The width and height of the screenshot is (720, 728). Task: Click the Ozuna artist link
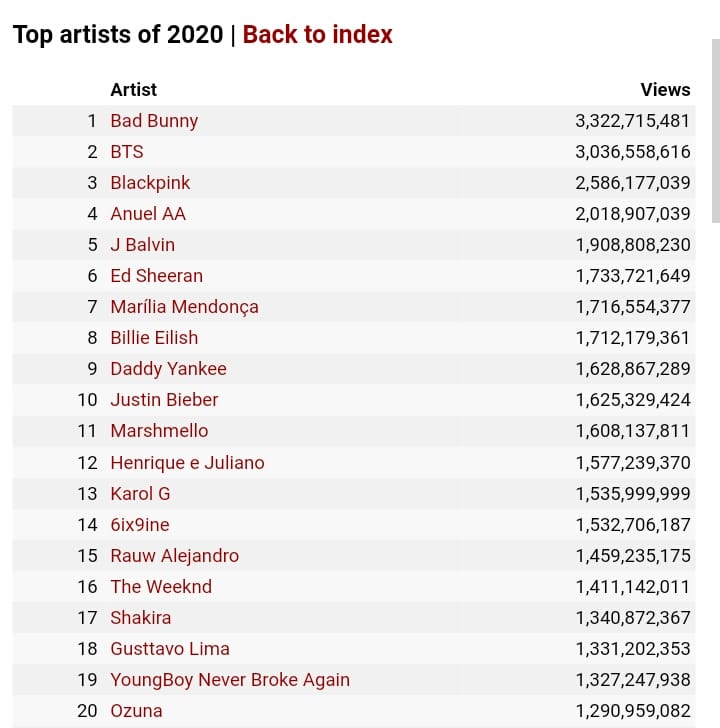click(x=136, y=711)
